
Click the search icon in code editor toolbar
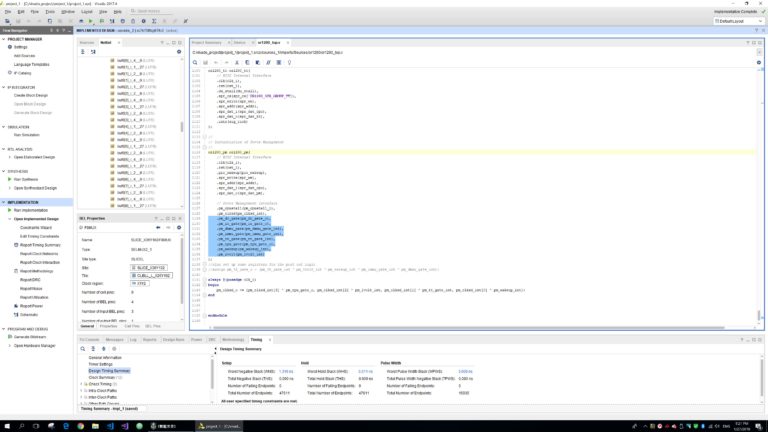pyautogui.click(x=195, y=63)
